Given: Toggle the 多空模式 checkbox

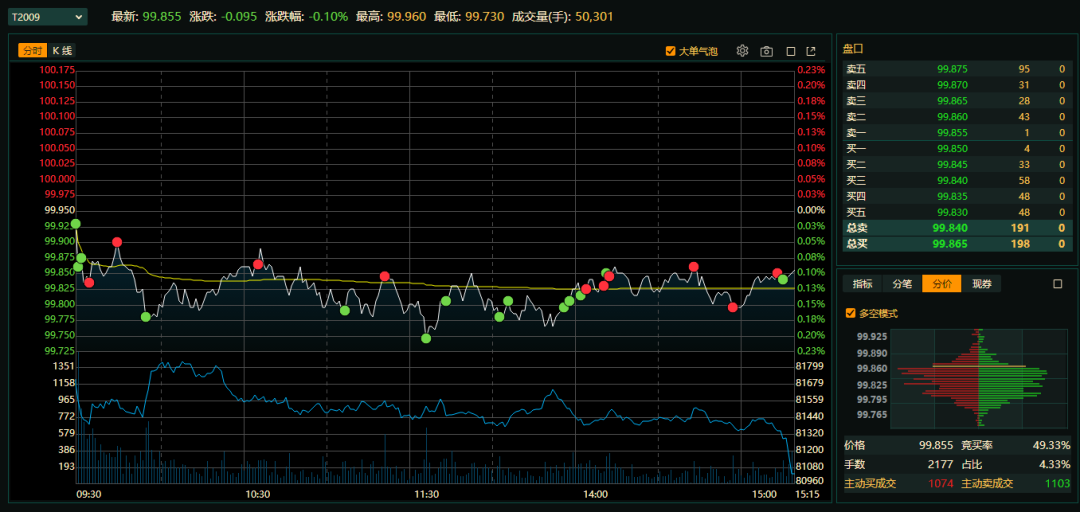Looking at the screenshot, I should coord(851,313).
